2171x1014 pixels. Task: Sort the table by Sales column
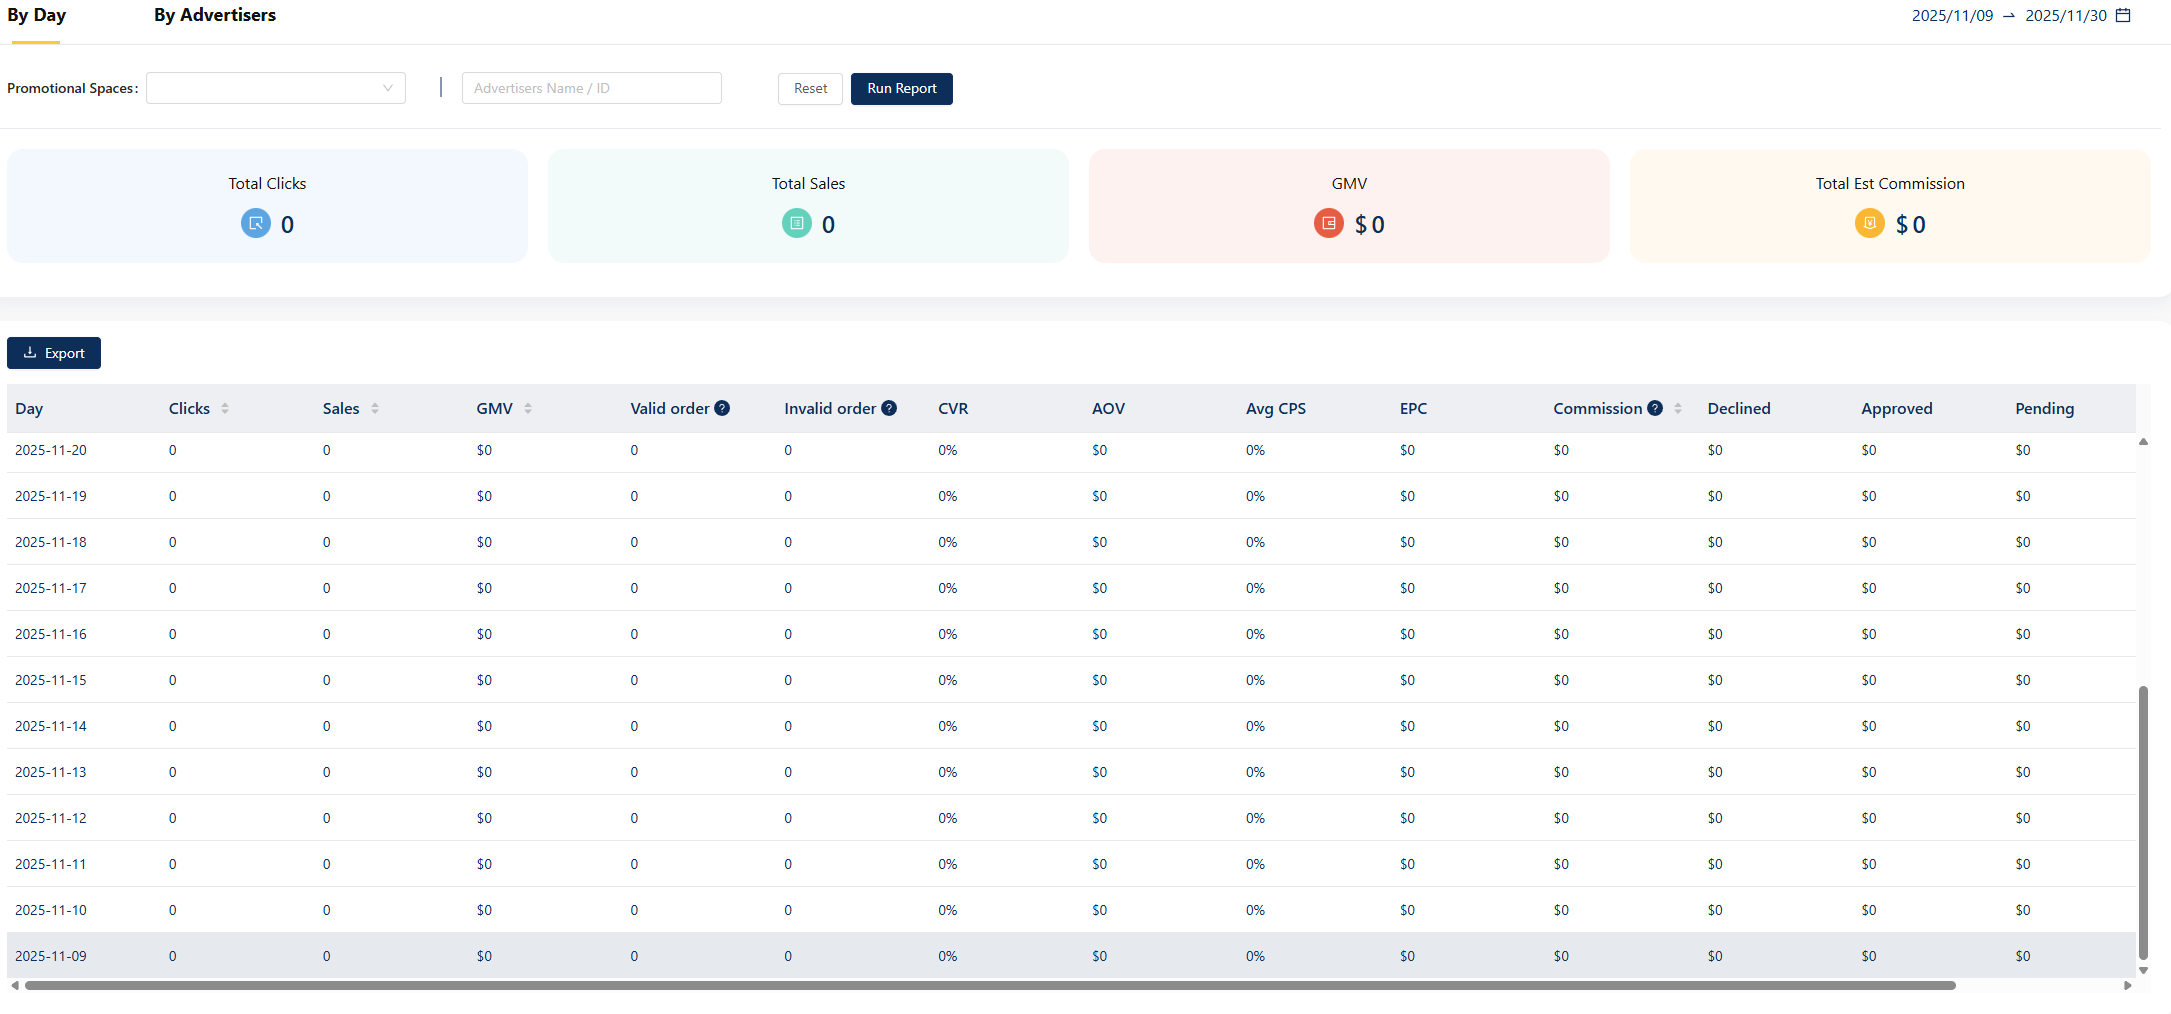pyautogui.click(x=375, y=408)
